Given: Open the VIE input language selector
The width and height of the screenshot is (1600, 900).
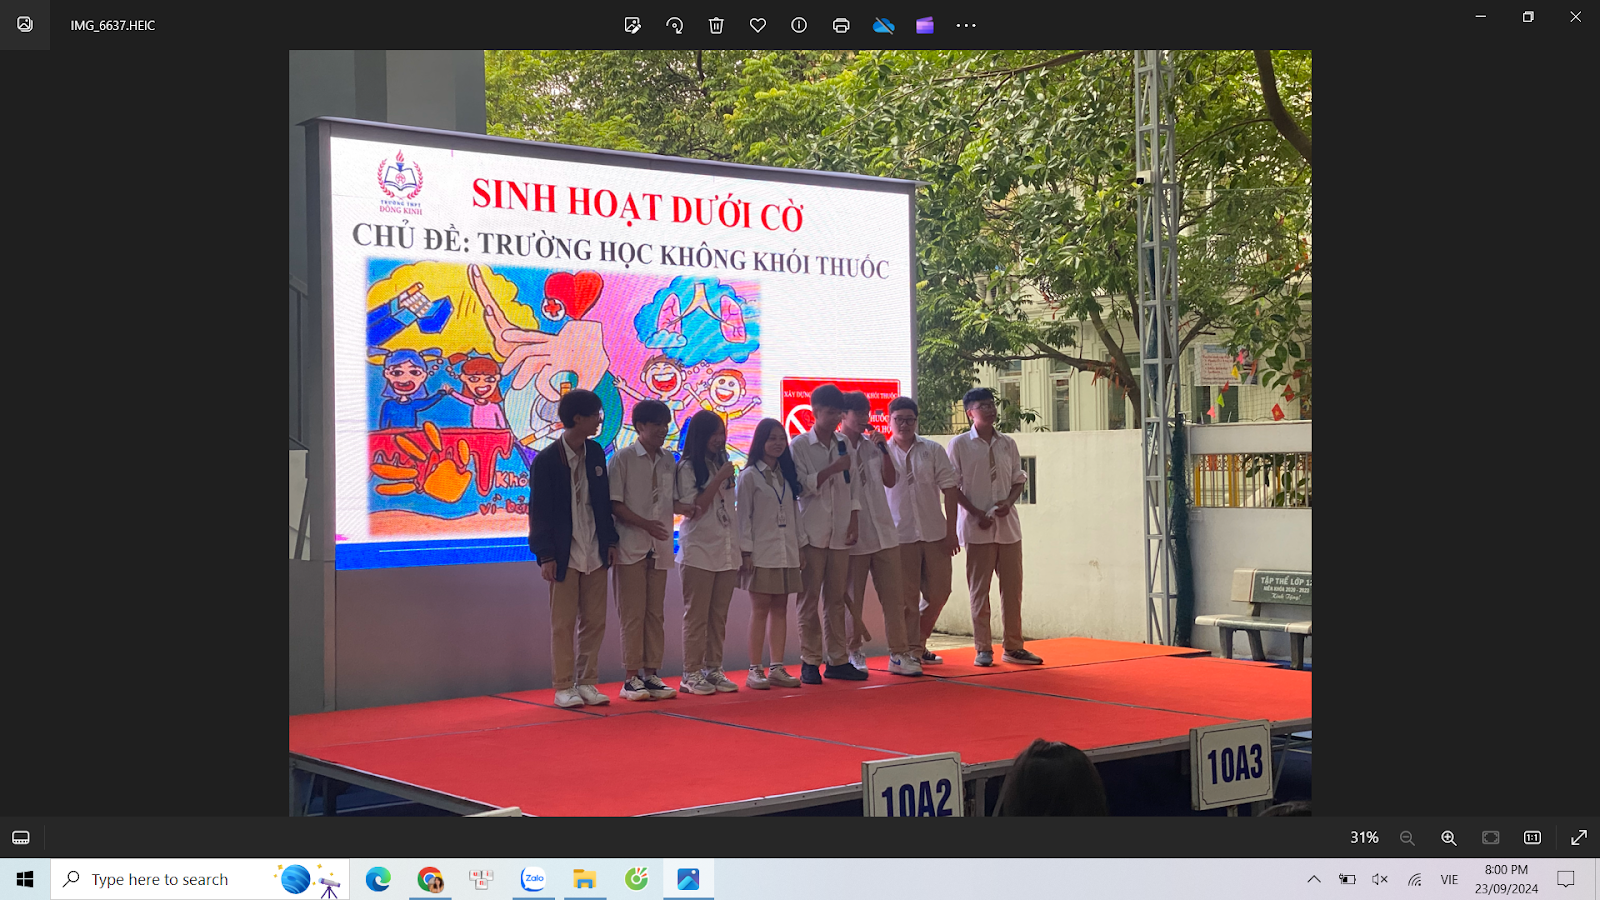Looking at the screenshot, I should click(1449, 879).
